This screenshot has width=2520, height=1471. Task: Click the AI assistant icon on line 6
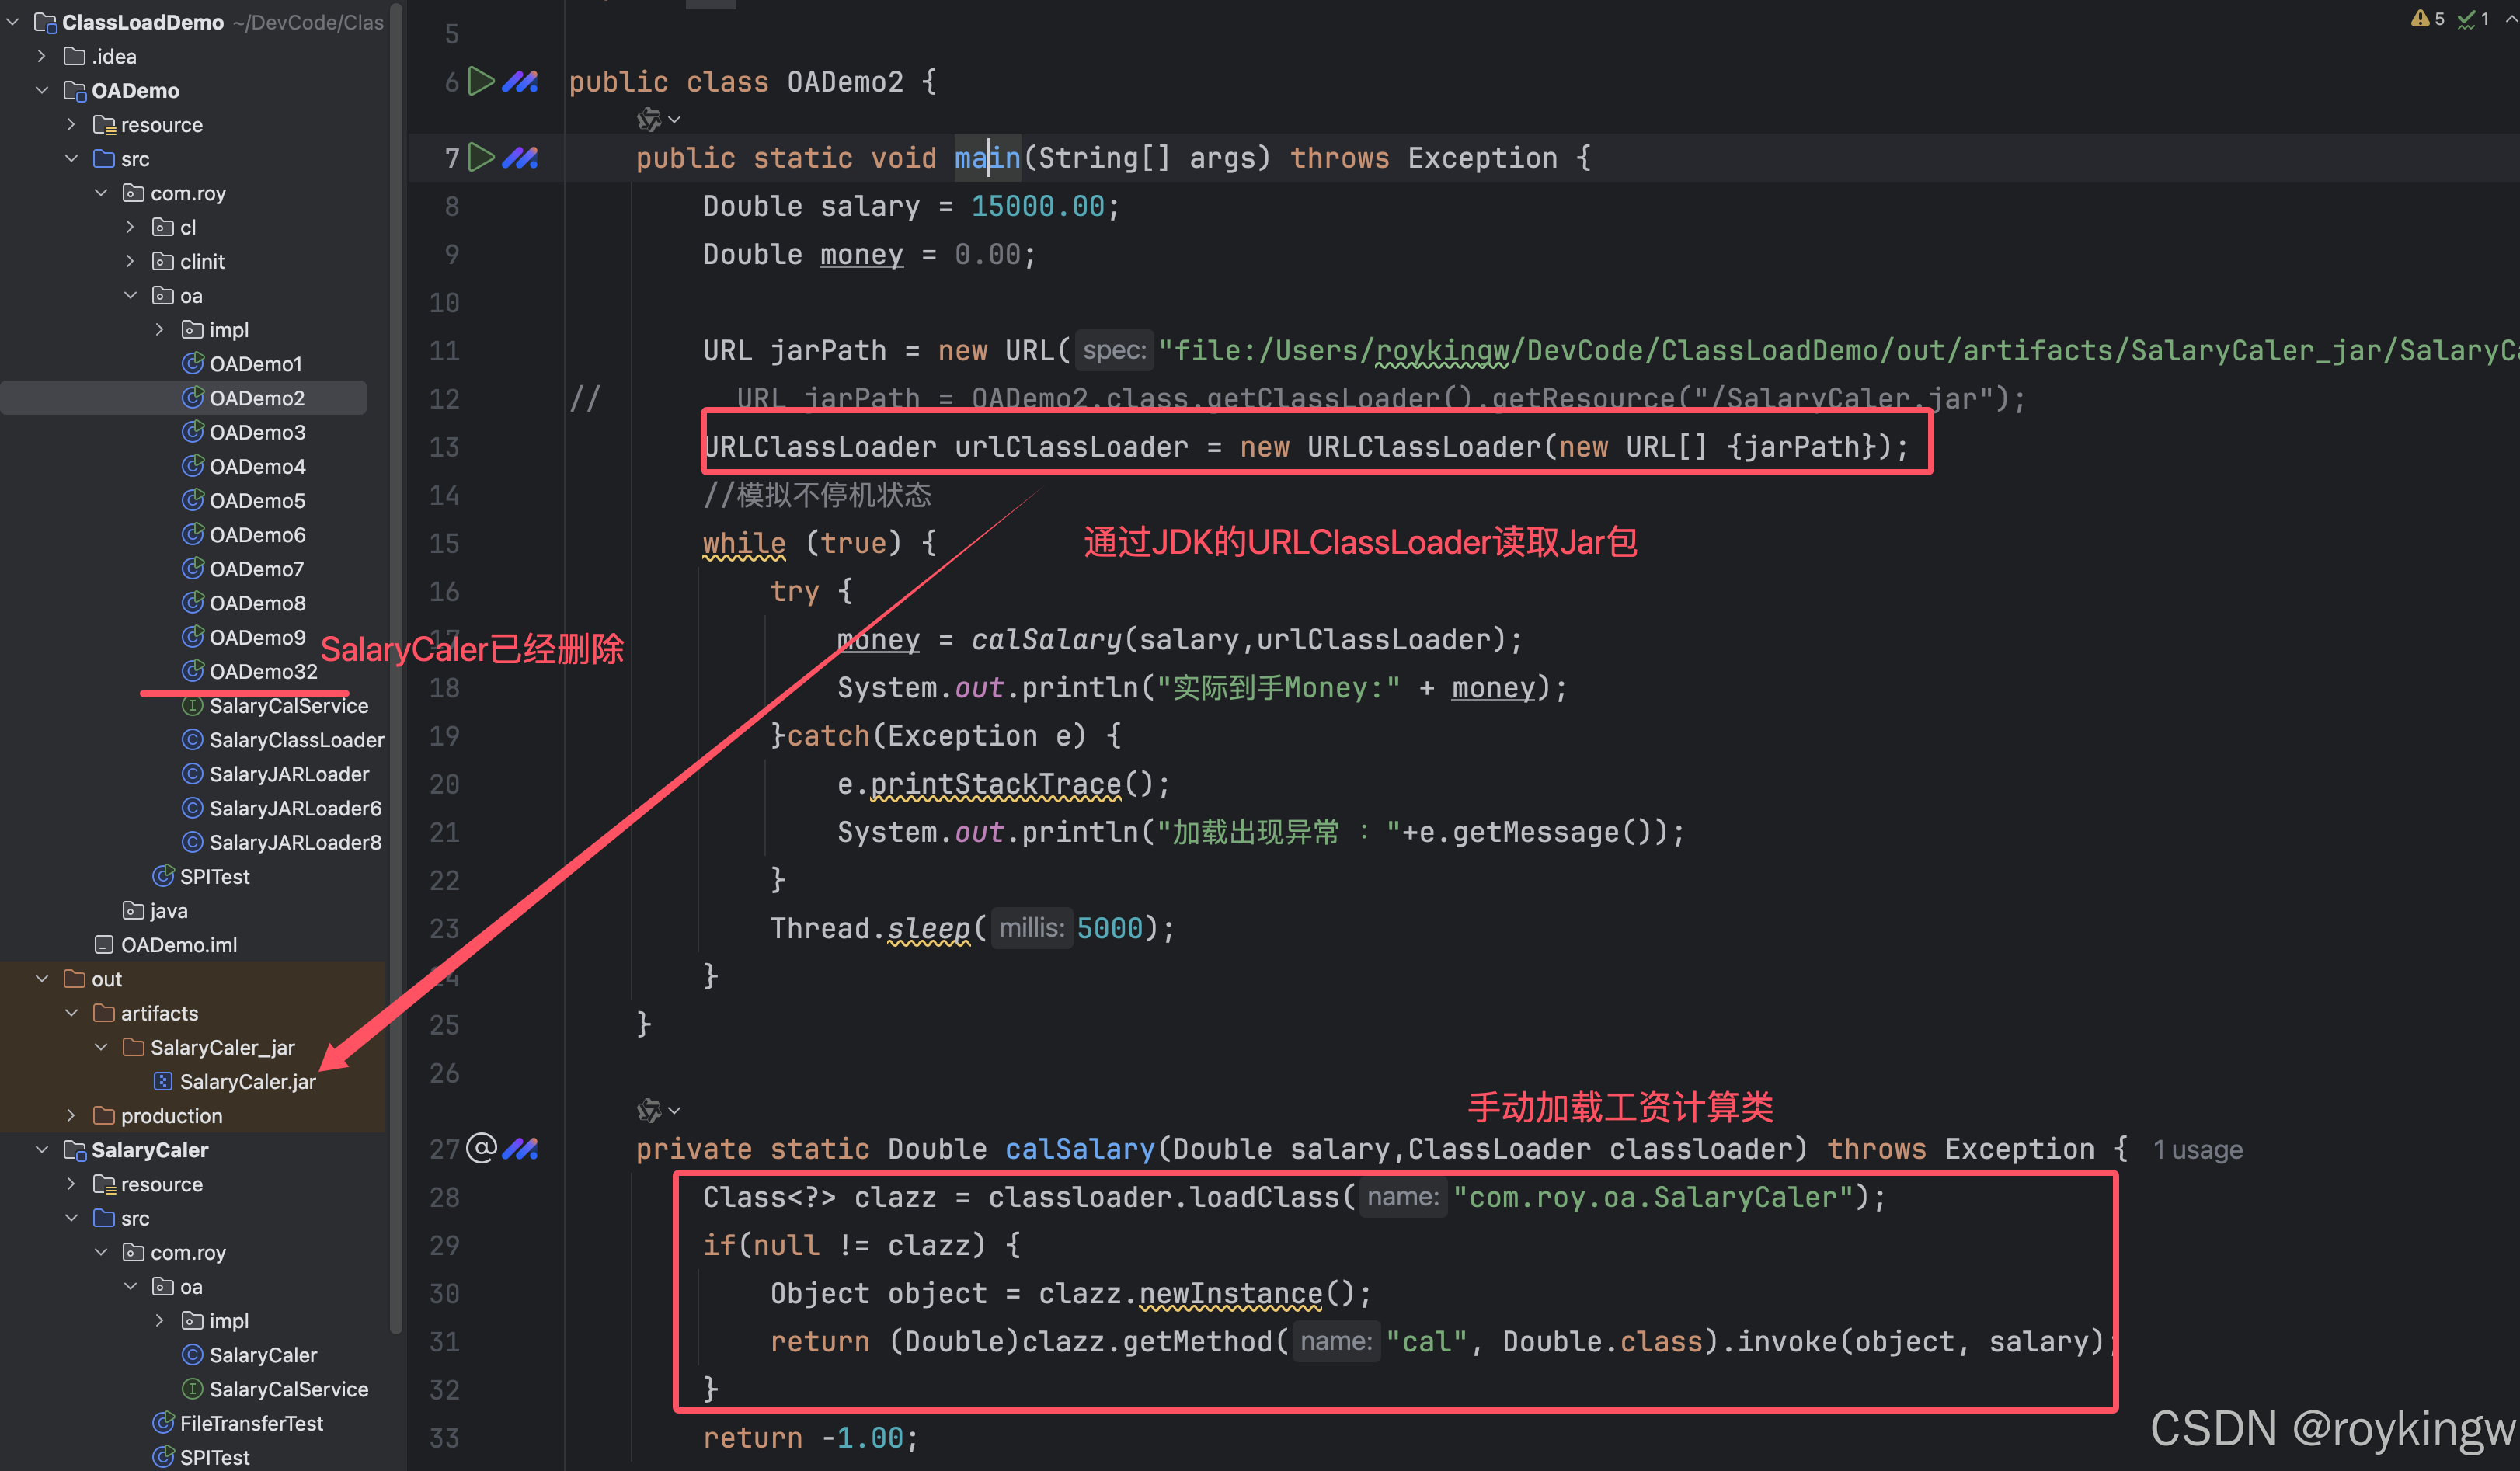(x=520, y=81)
